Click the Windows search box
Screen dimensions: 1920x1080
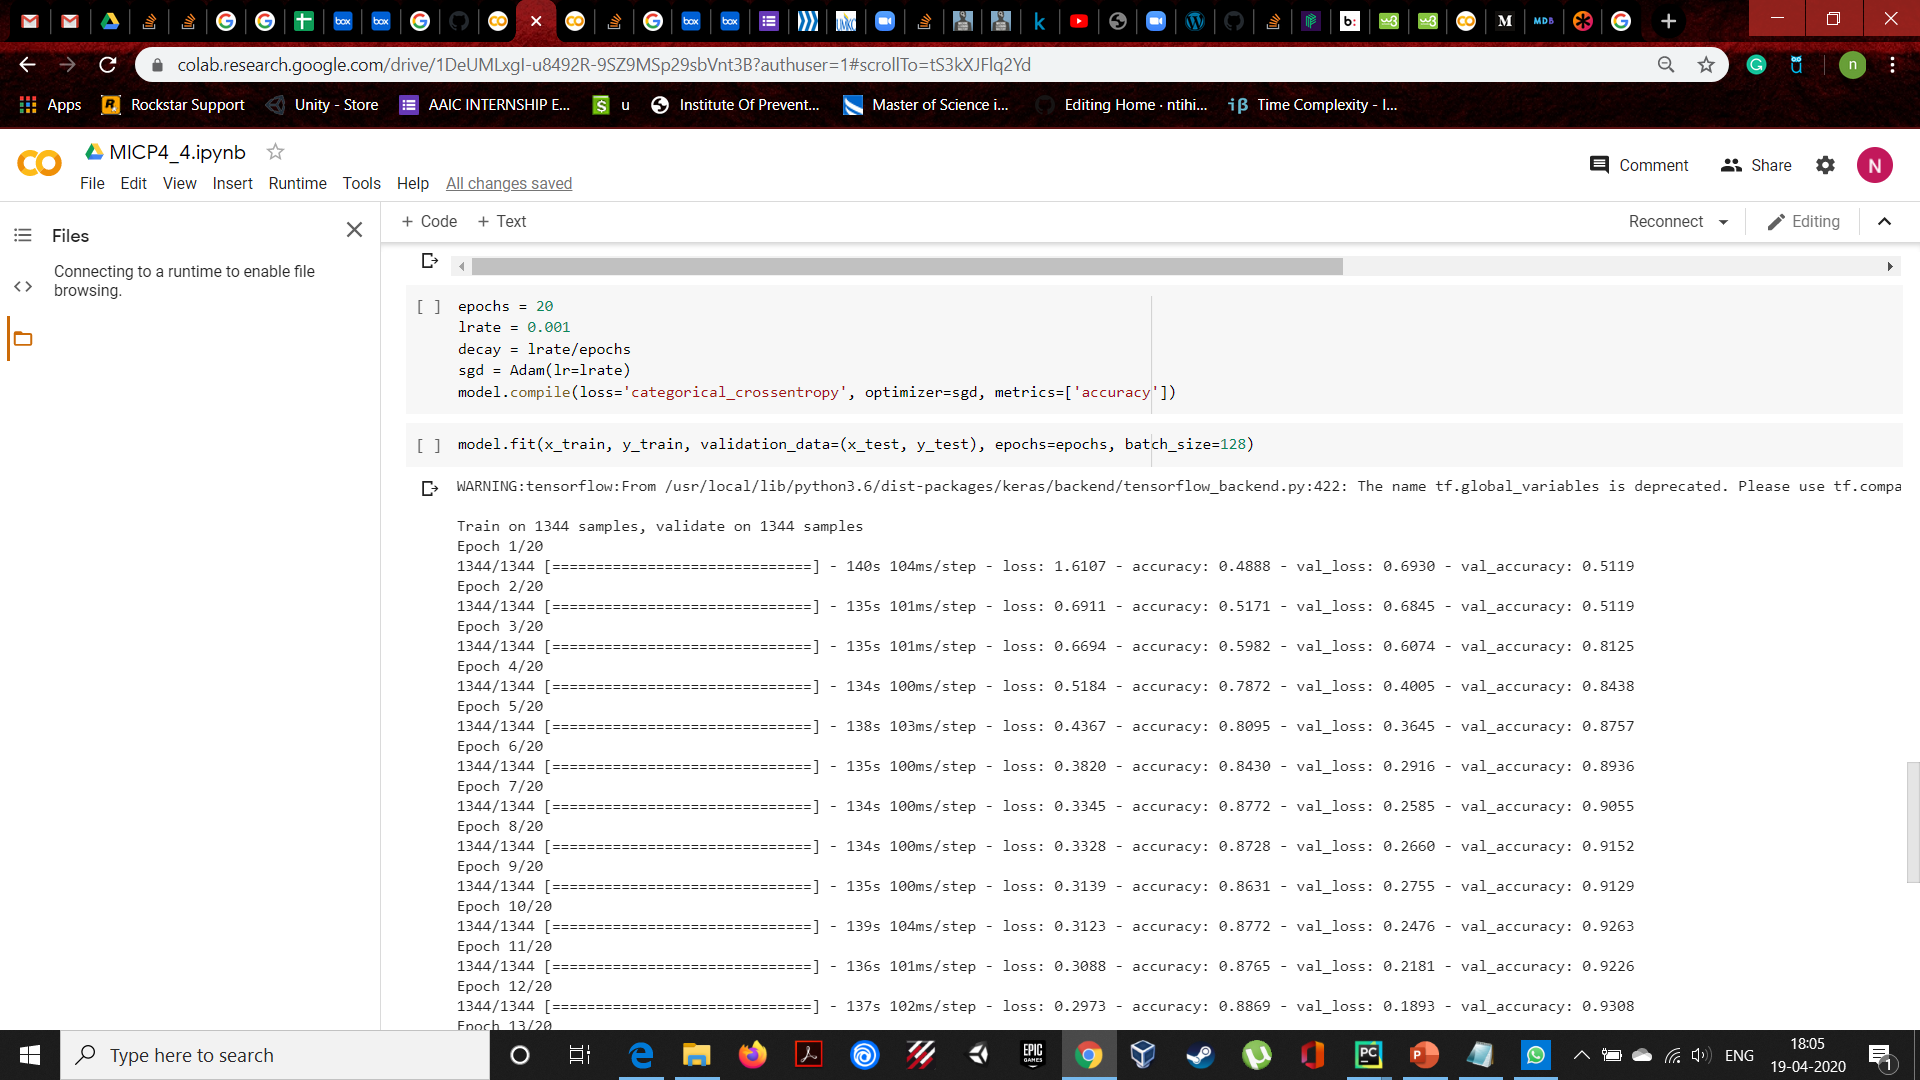(x=275, y=1055)
